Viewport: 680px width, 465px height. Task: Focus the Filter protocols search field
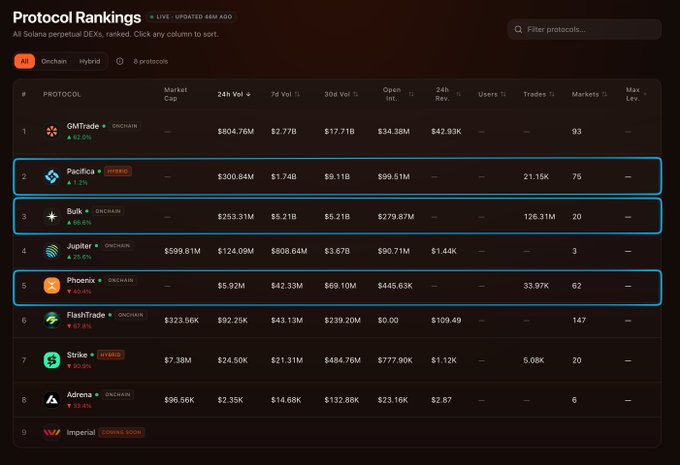pos(584,29)
